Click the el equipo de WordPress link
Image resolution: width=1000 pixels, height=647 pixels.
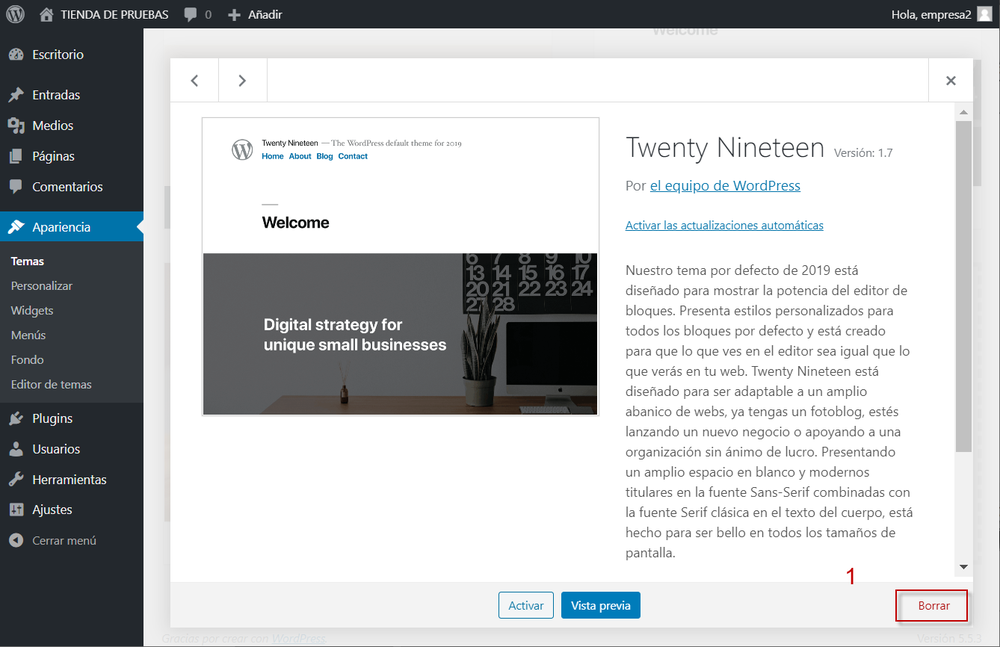tap(725, 186)
